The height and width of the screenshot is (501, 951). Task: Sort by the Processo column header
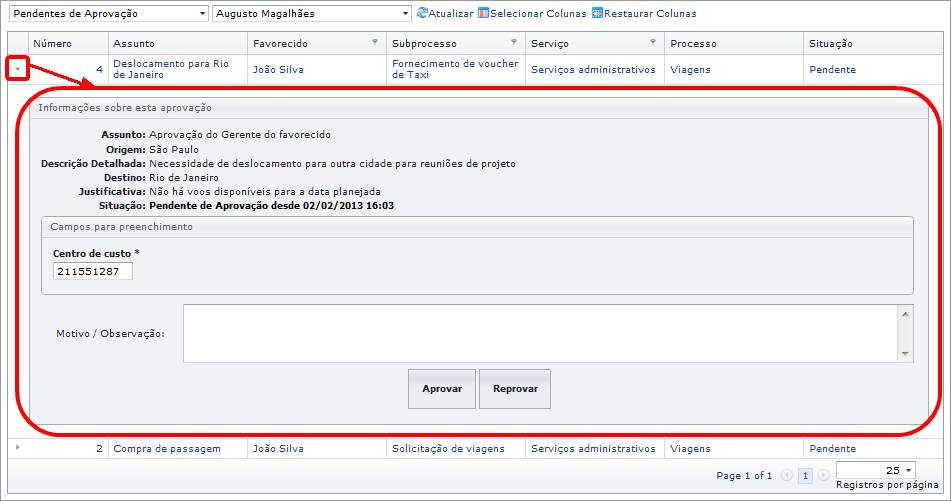point(734,43)
